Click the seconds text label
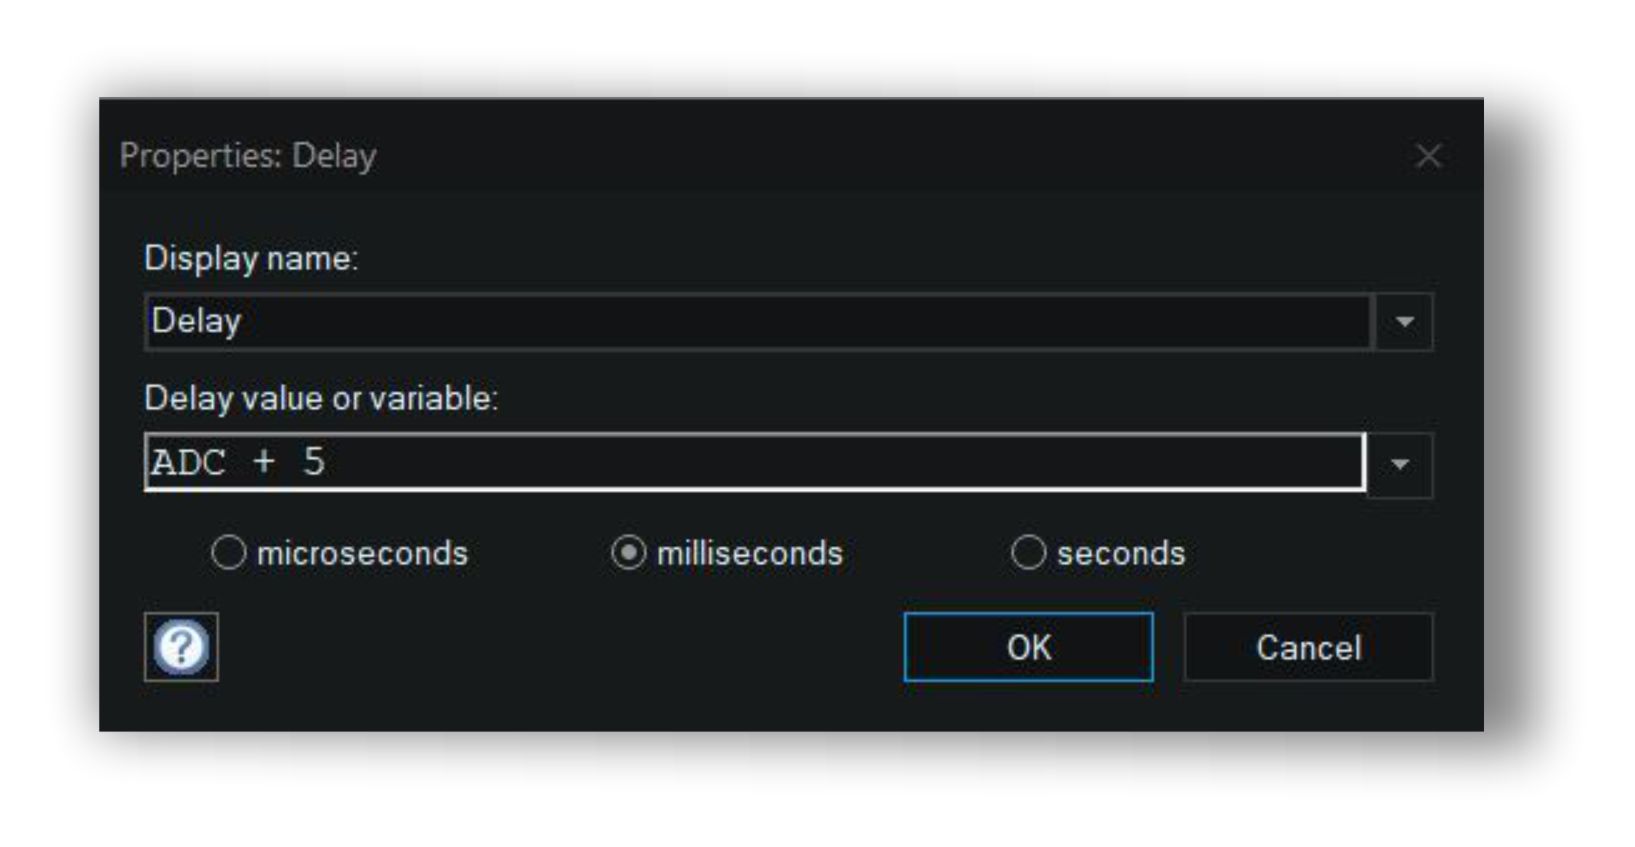The image size is (1635, 847). (1121, 553)
